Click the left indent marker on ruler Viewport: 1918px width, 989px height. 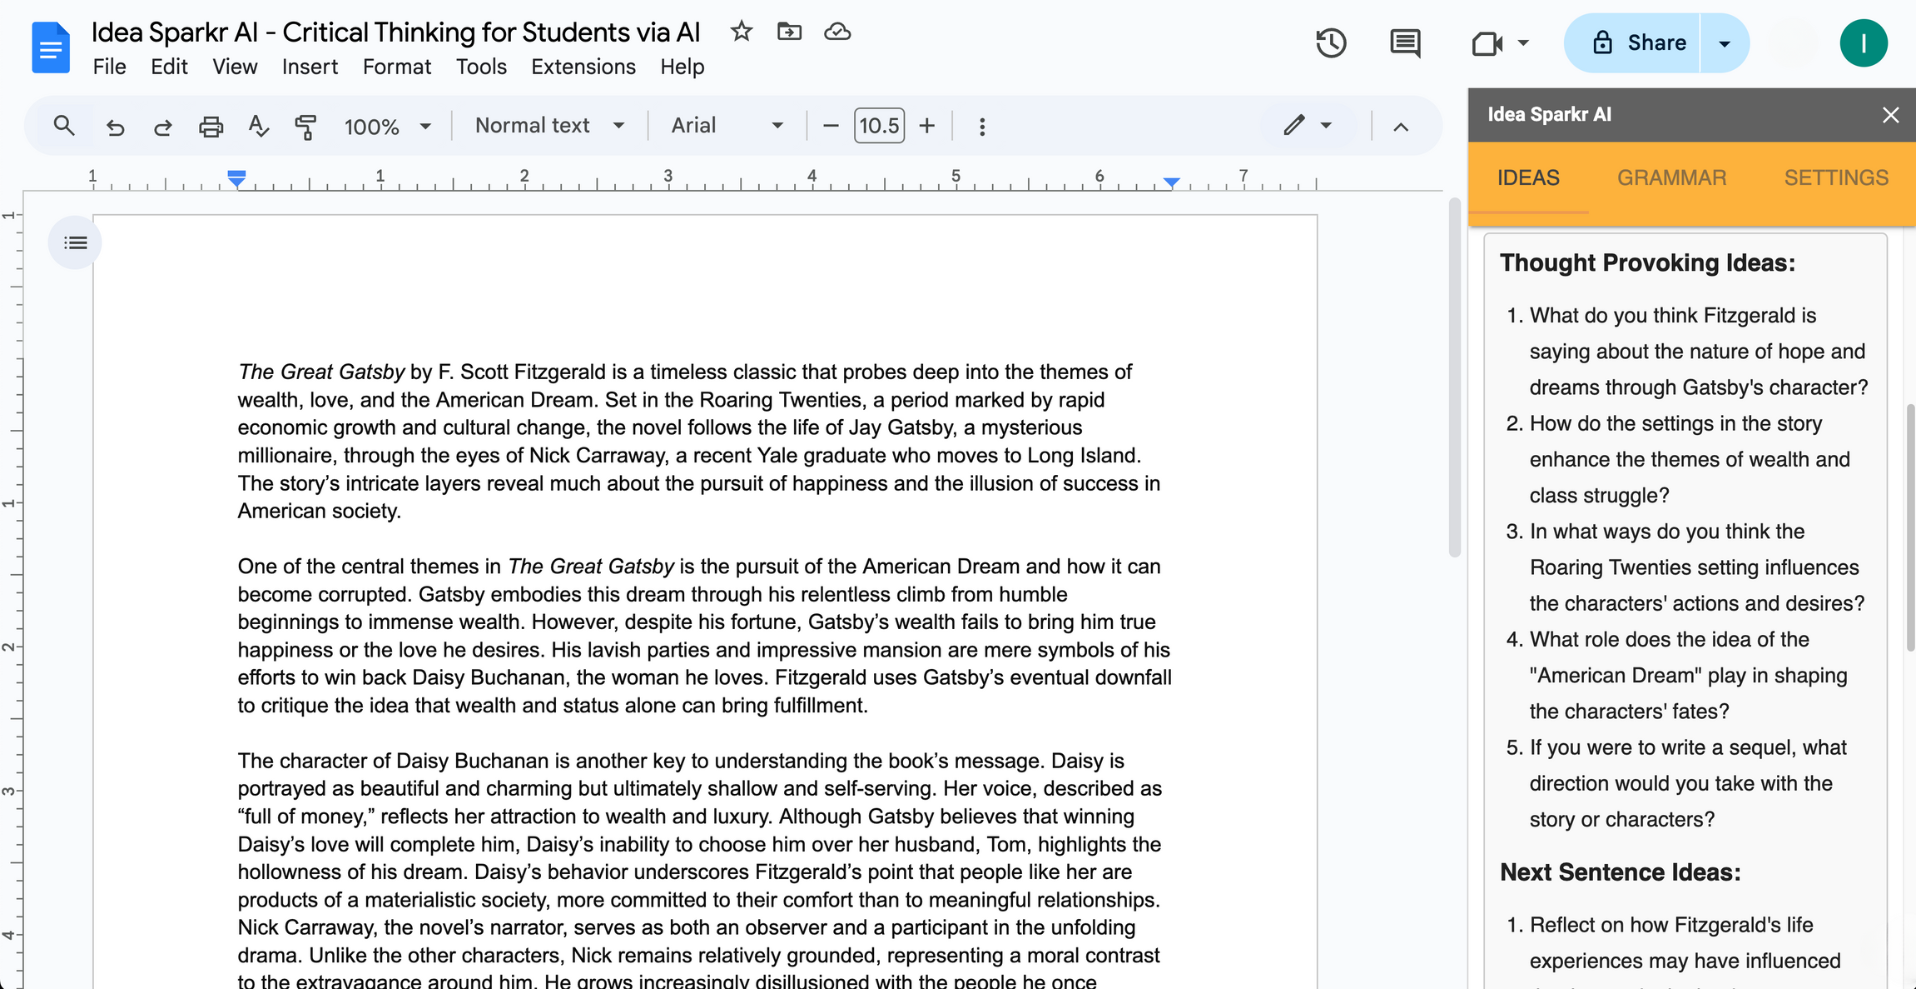click(x=236, y=178)
